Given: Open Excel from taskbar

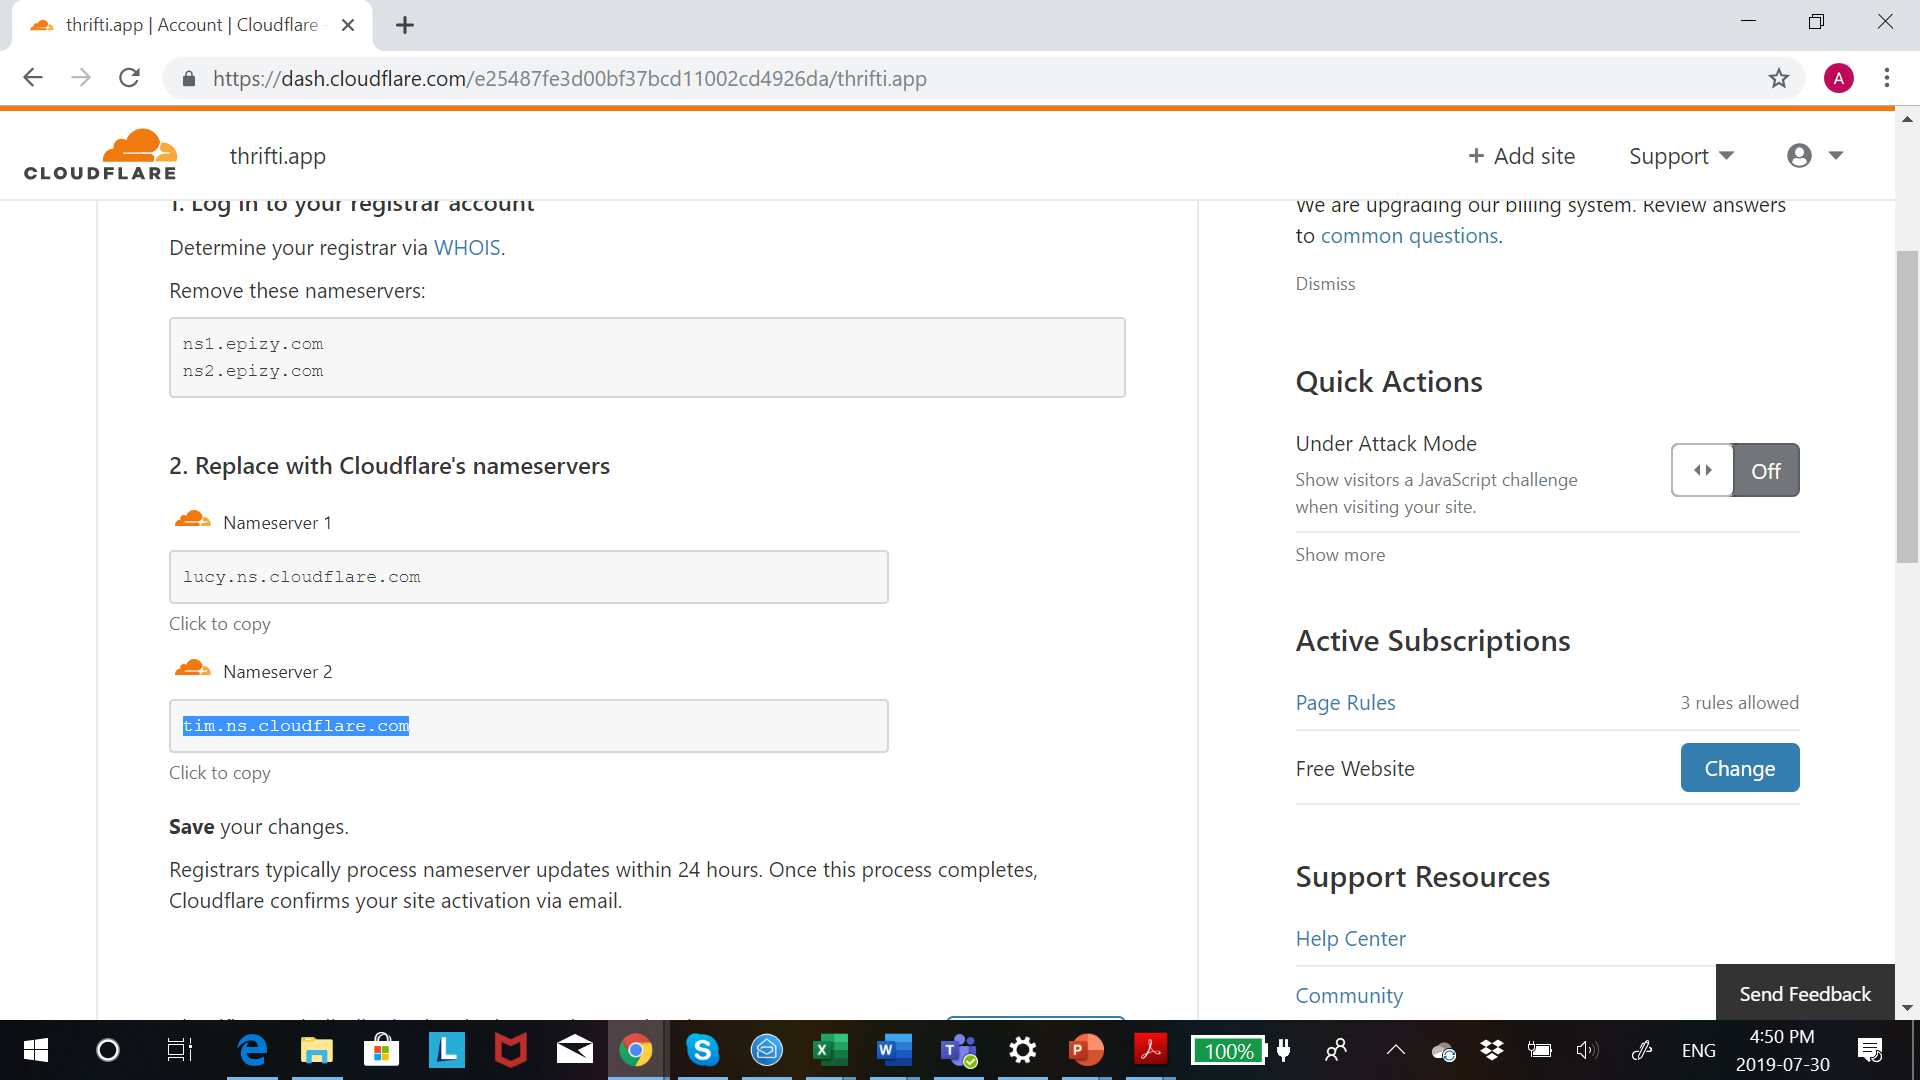Looking at the screenshot, I should [830, 1050].
